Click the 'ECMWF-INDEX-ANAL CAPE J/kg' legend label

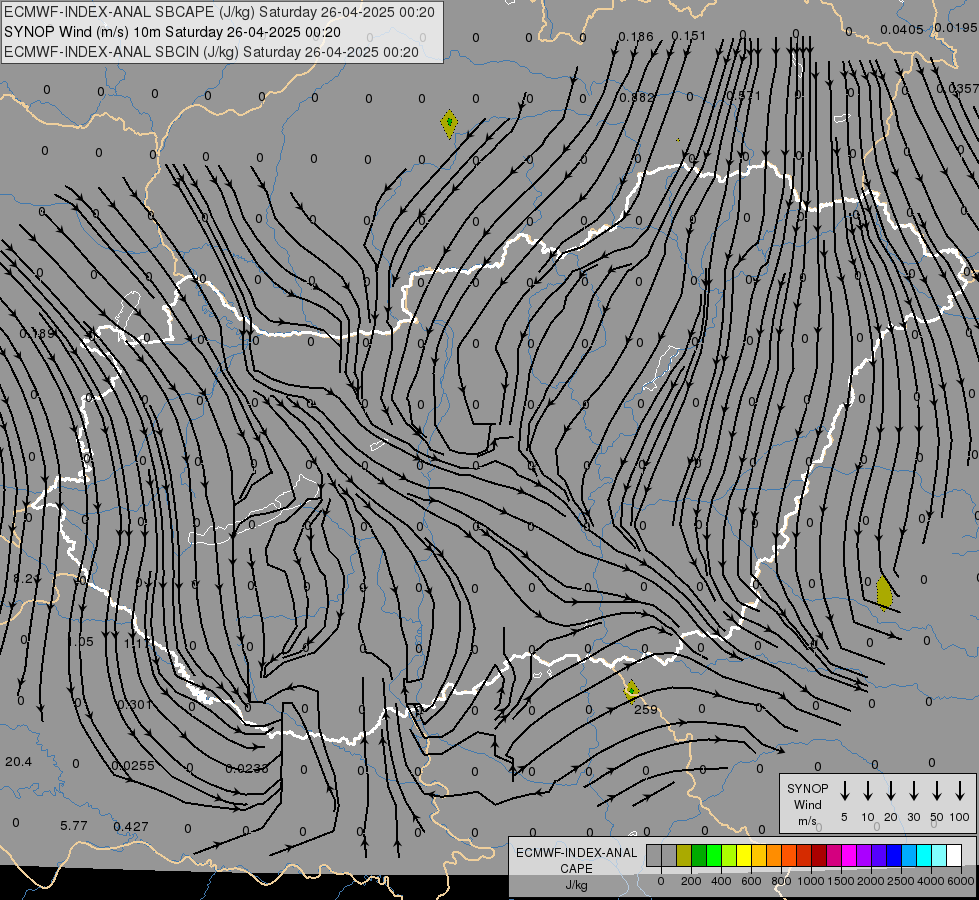(x=576, y=869)
